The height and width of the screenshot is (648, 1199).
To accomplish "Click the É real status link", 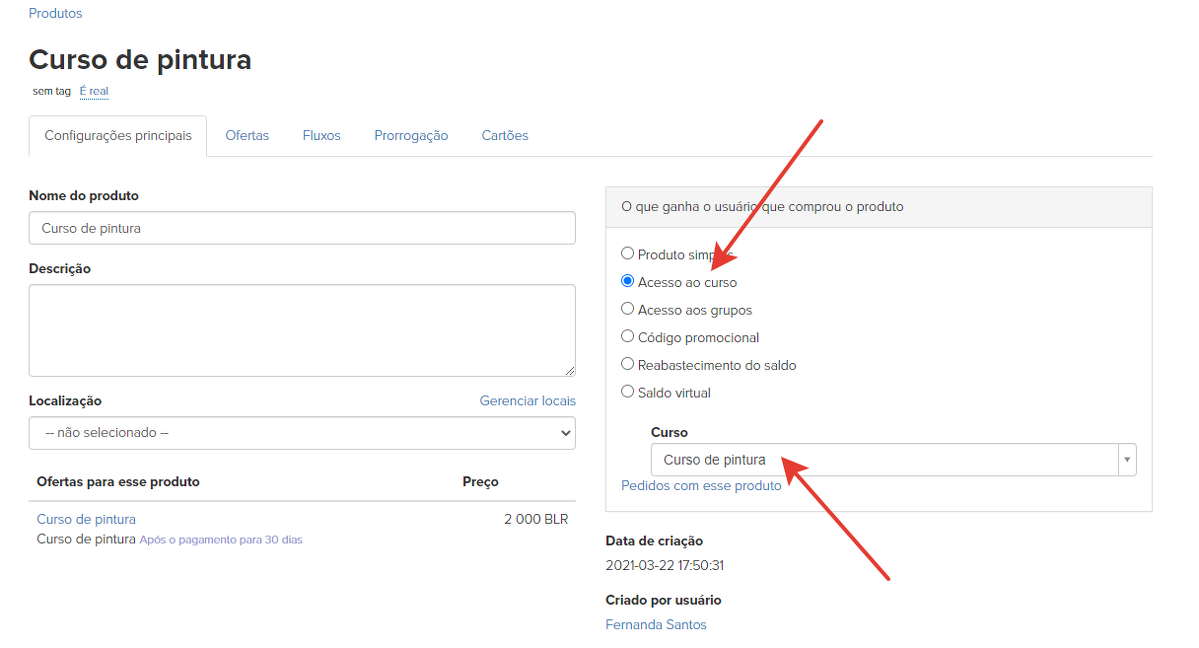I will pyautogui.click(x=94, y=91).
